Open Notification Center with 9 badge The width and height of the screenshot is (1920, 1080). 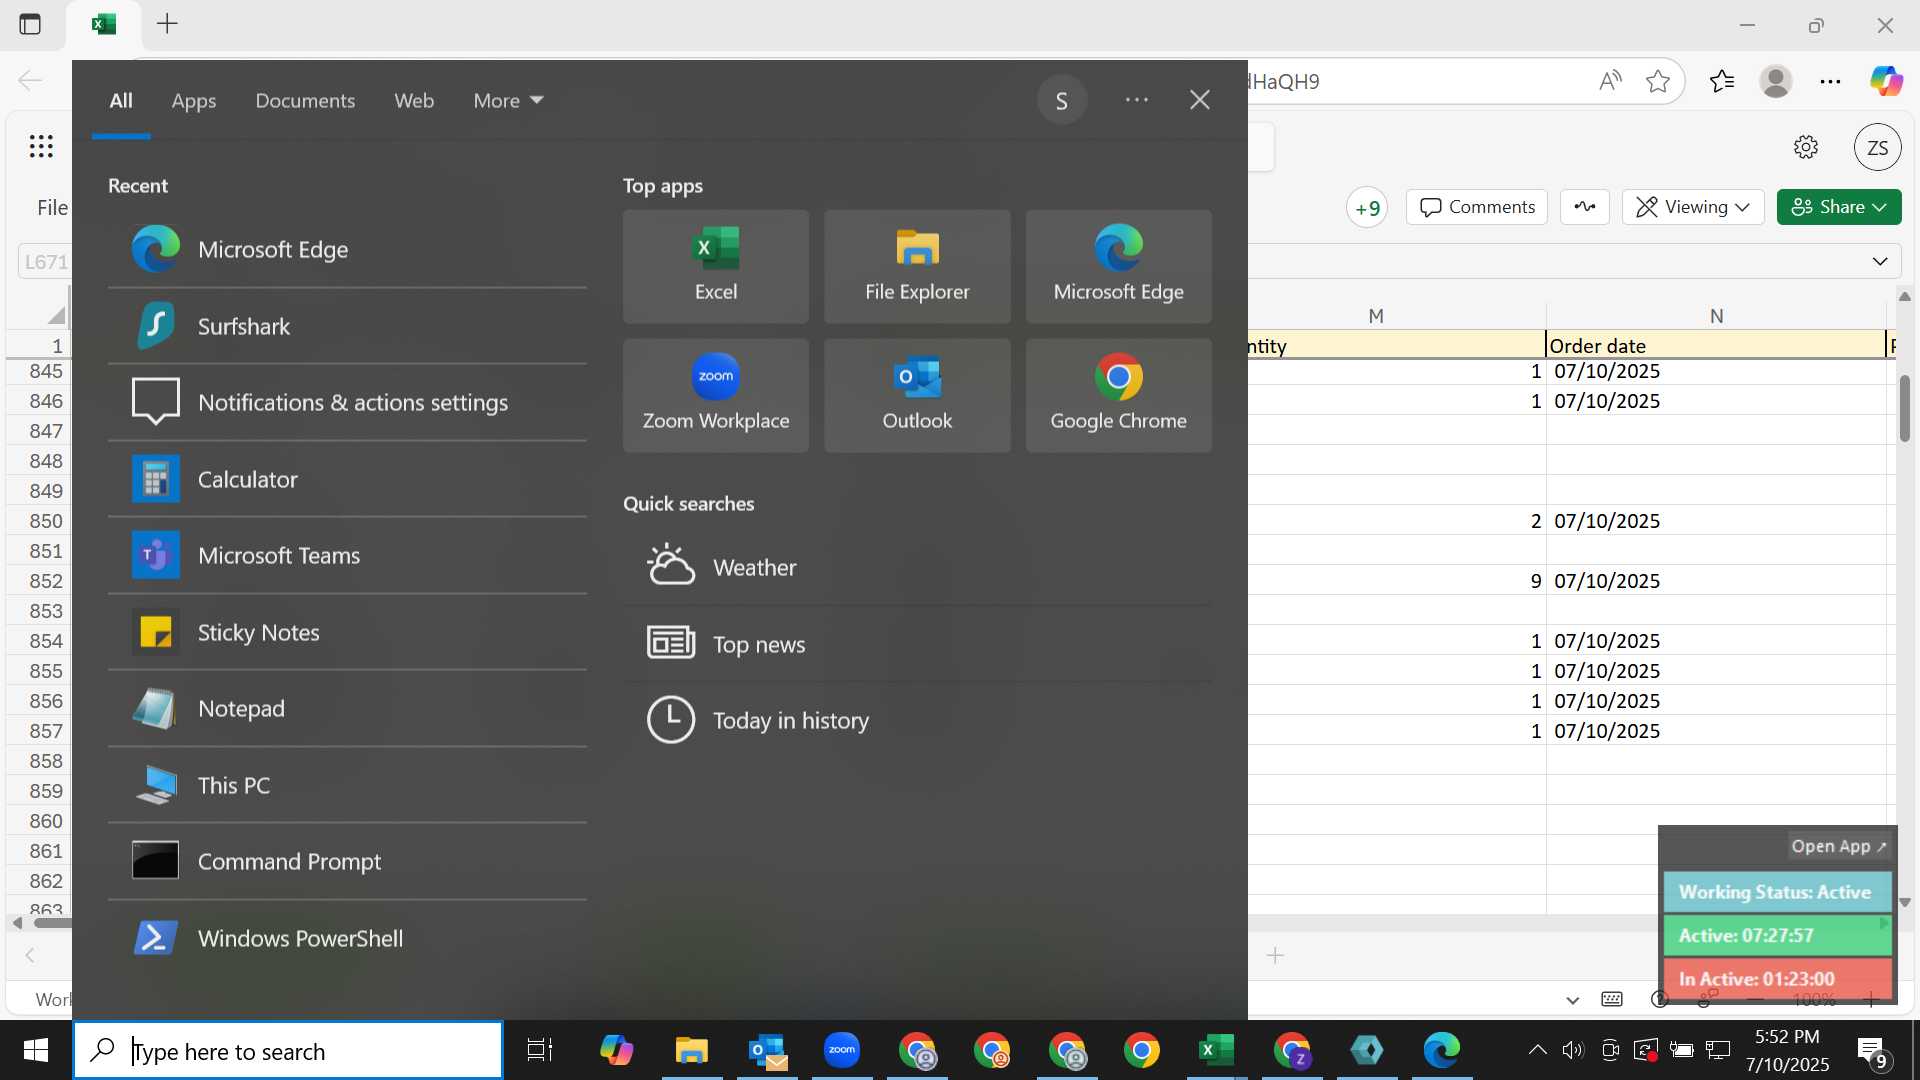tap(1872, 1052)
